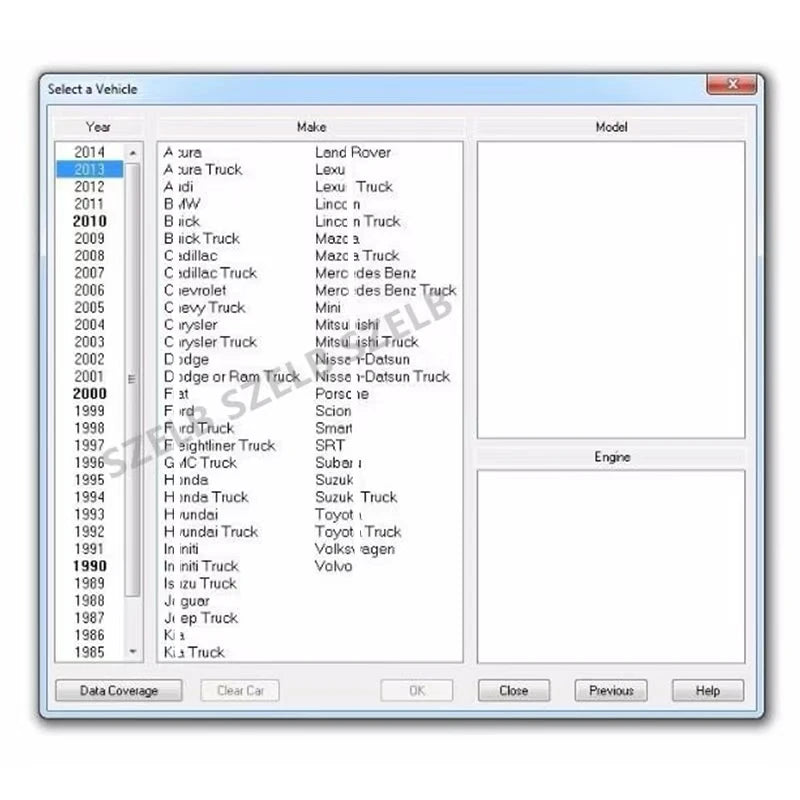Image resolution: width=800 pixels, height=800 pixels.
Task: Select SRT make
Action: [x=330, y=445]
